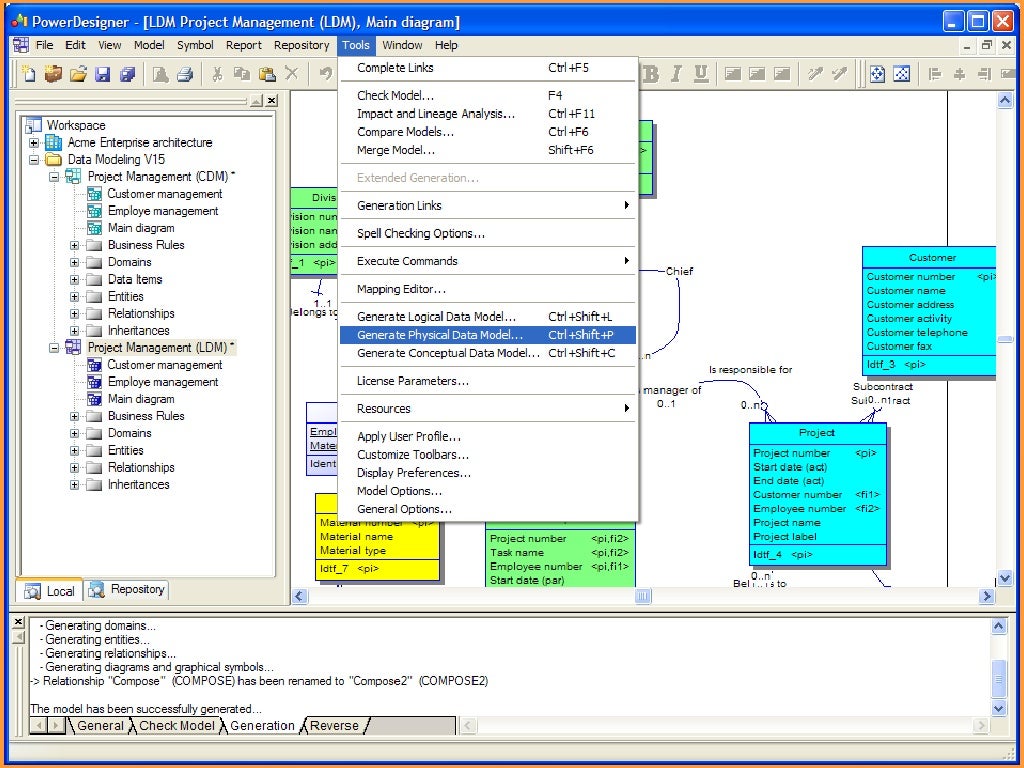Click the Print Preview toolbar icon

(x=160, y=74)
